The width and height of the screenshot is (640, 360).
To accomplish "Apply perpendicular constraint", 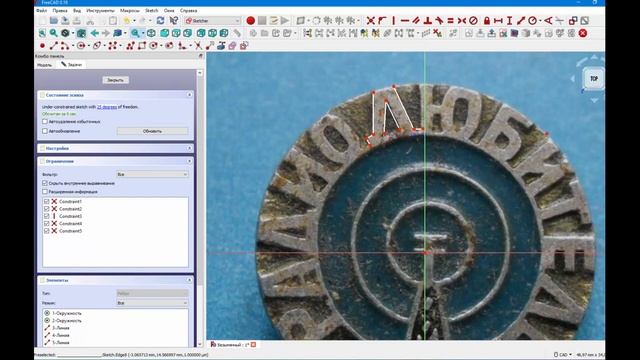I will [x=428, y=20].
